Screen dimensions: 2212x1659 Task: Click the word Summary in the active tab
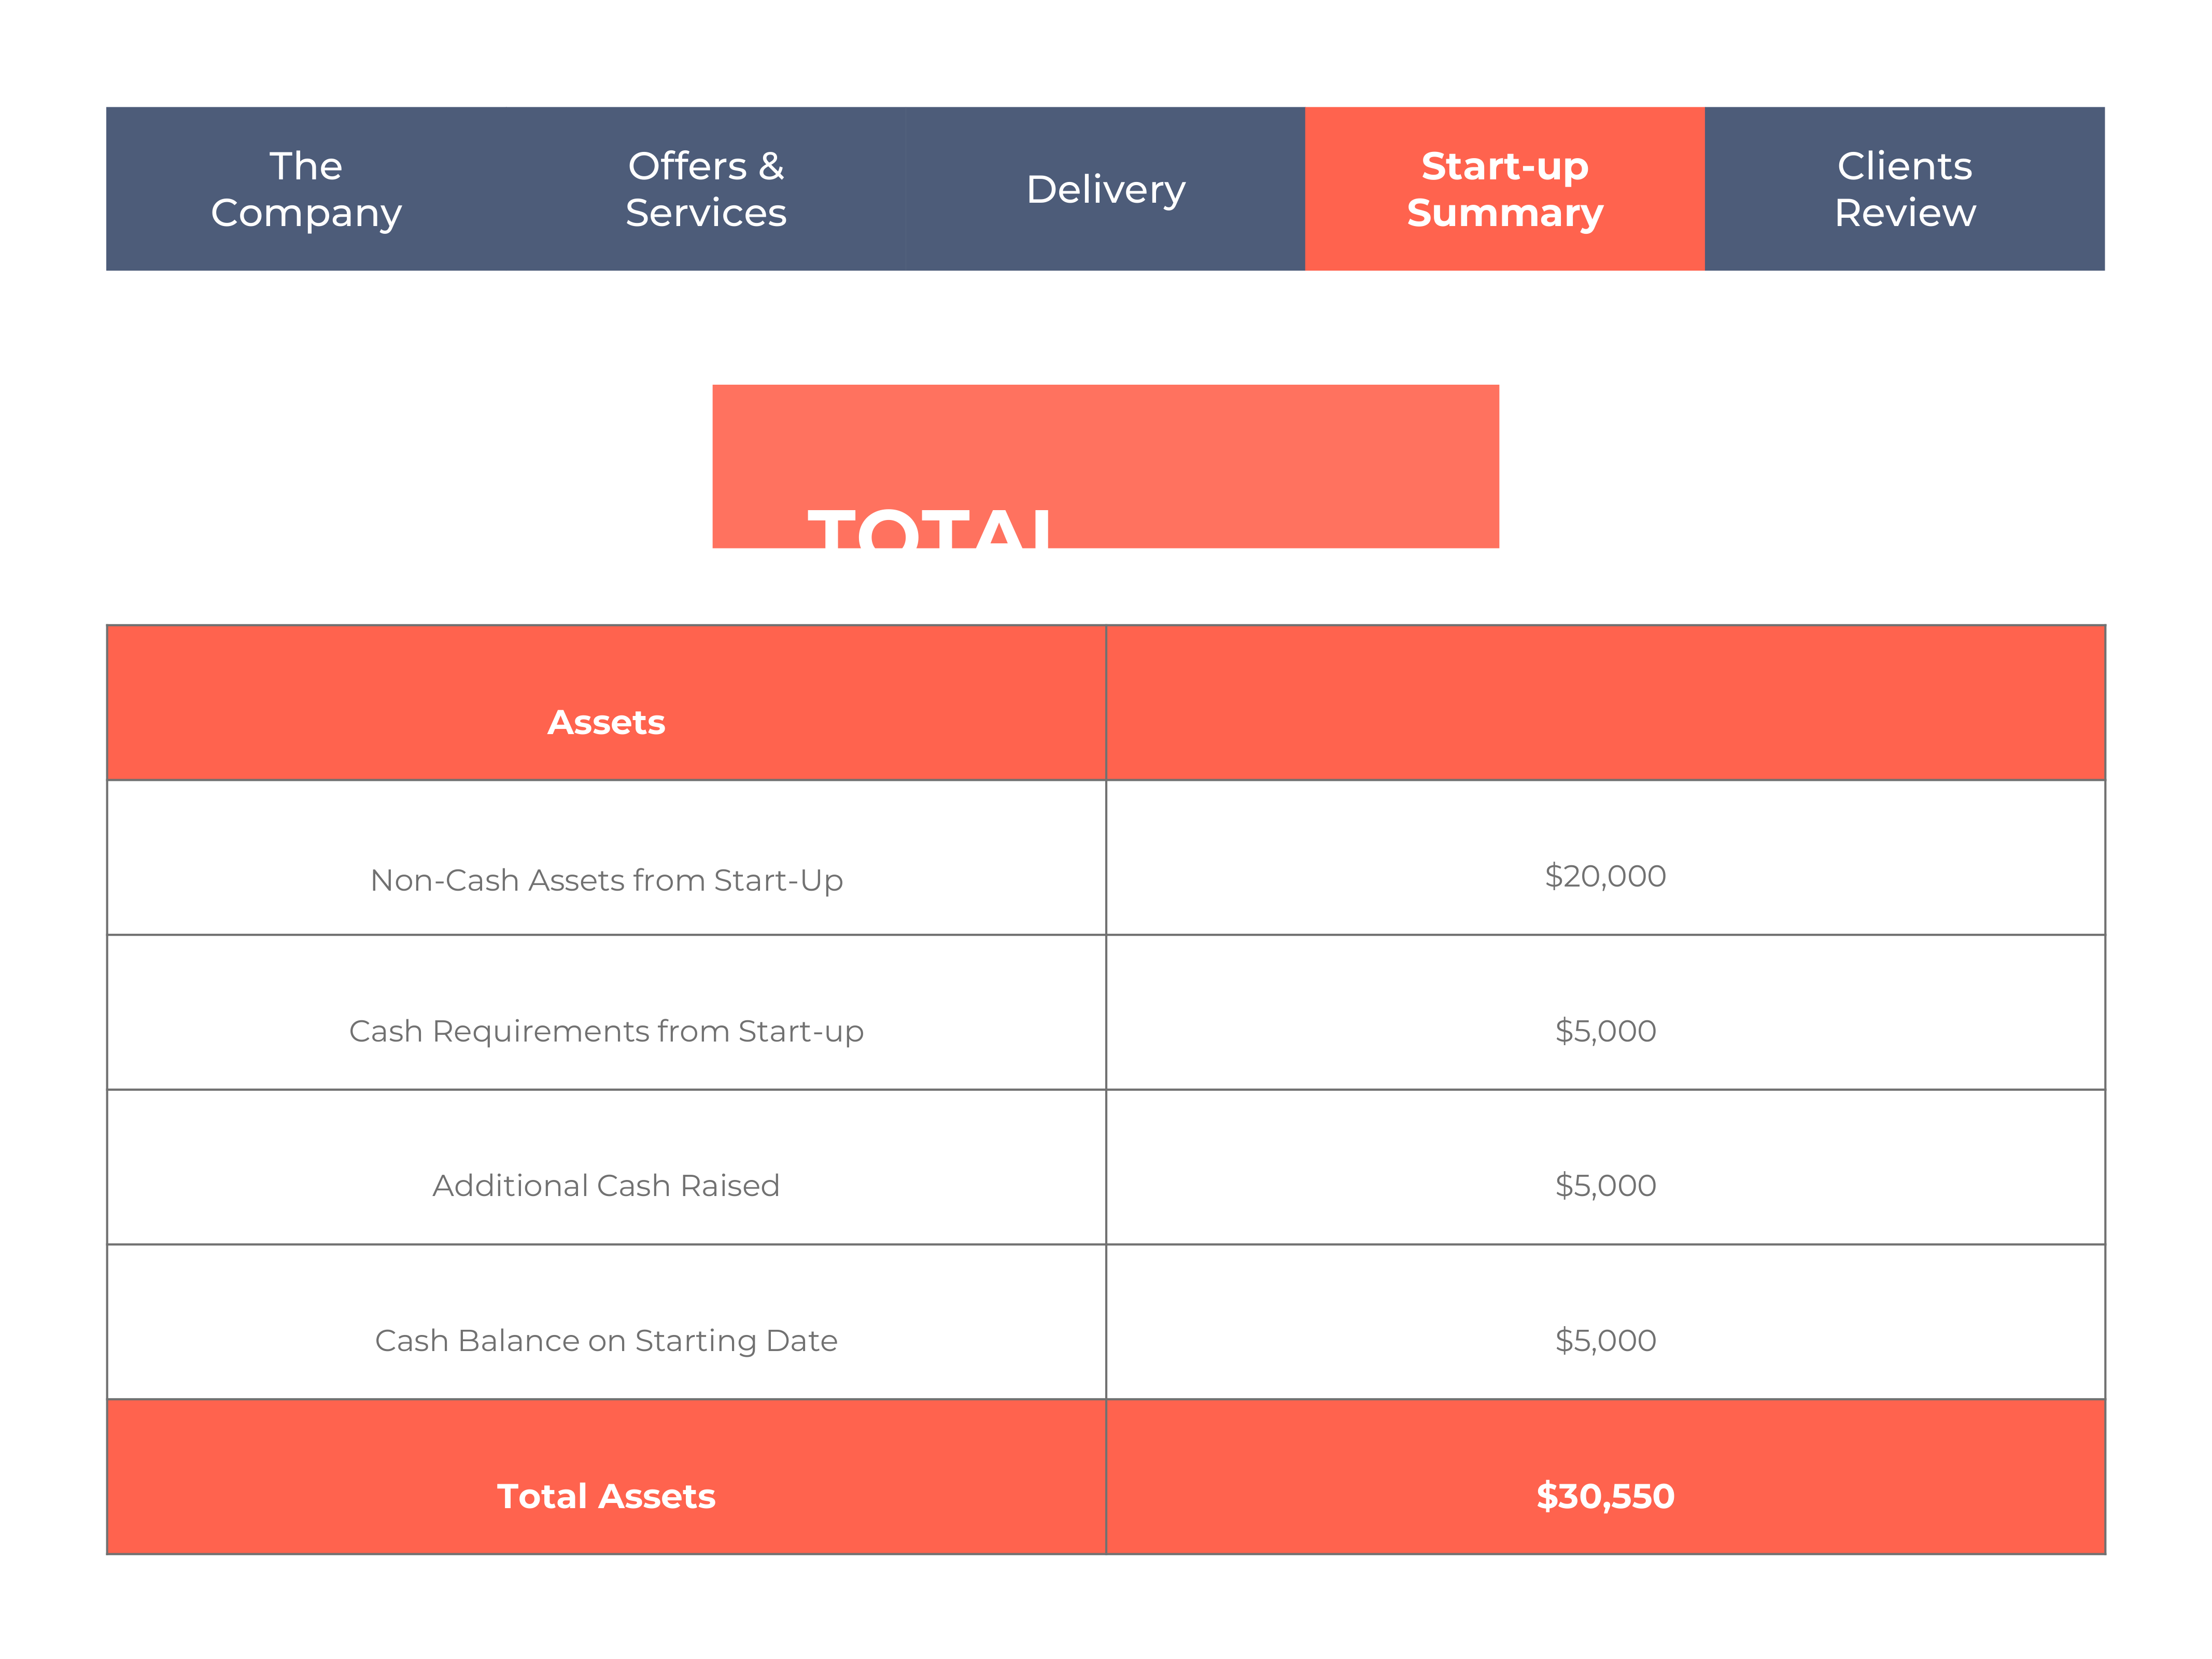coord(1505,214)
